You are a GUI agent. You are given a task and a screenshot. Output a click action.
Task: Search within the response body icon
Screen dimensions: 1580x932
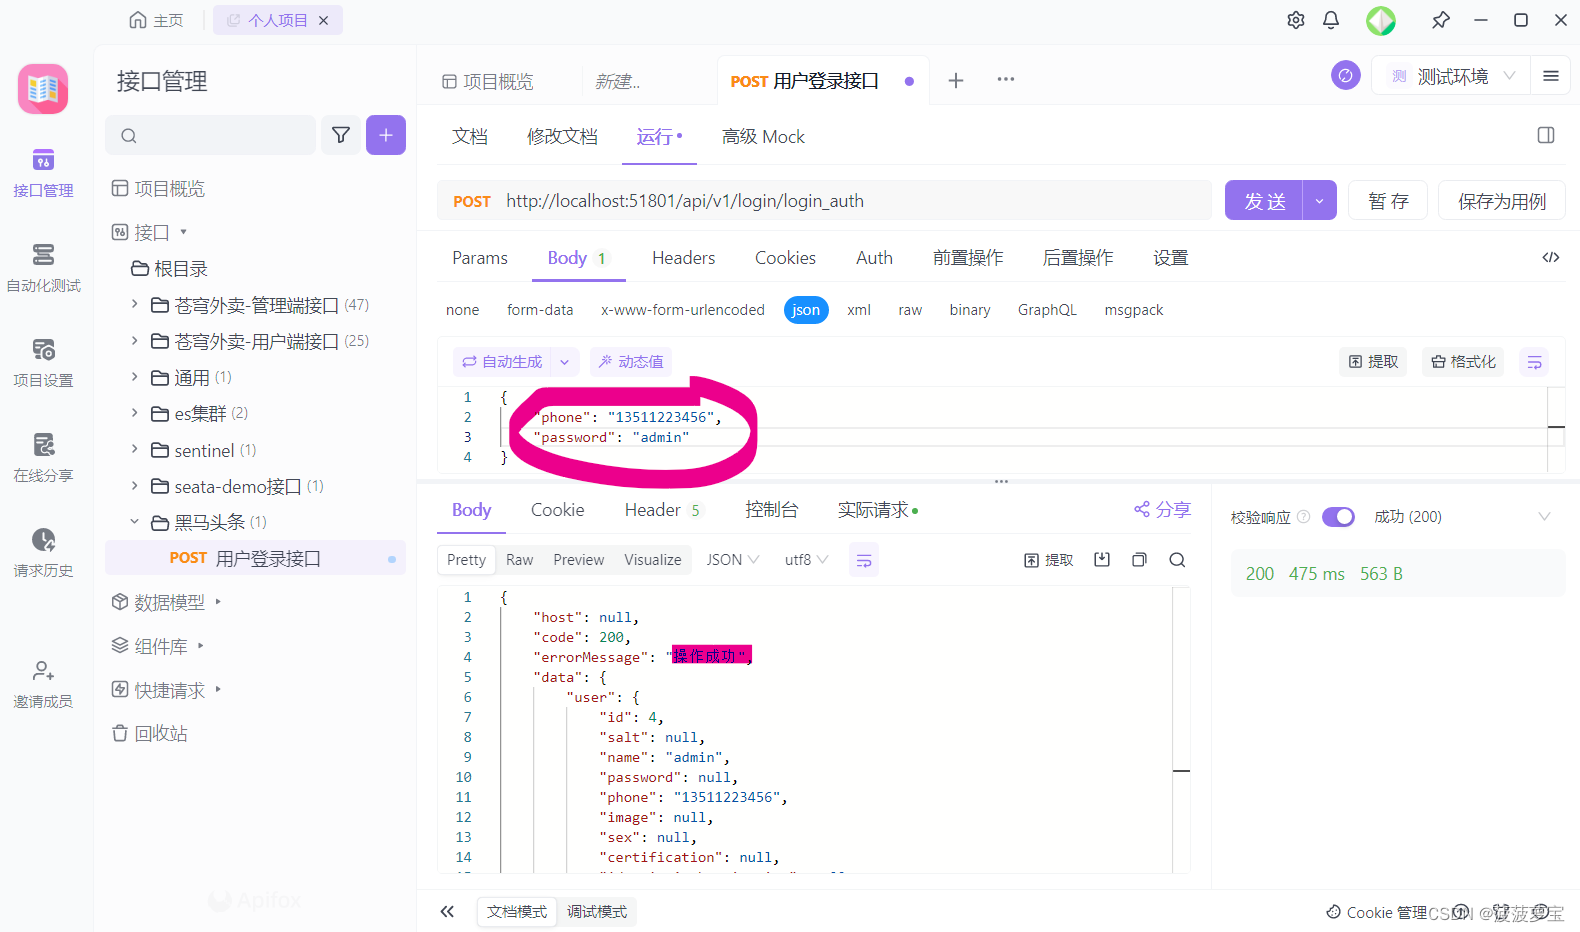point(1177,560)
